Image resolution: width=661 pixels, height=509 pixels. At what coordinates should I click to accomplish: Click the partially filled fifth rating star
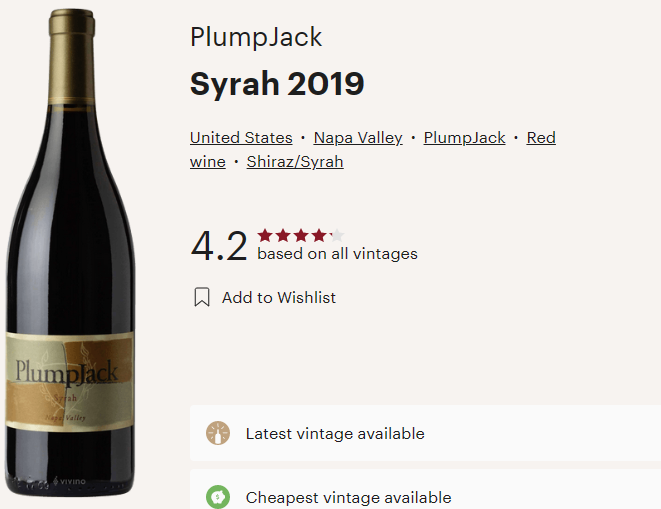tap(337, 236)
